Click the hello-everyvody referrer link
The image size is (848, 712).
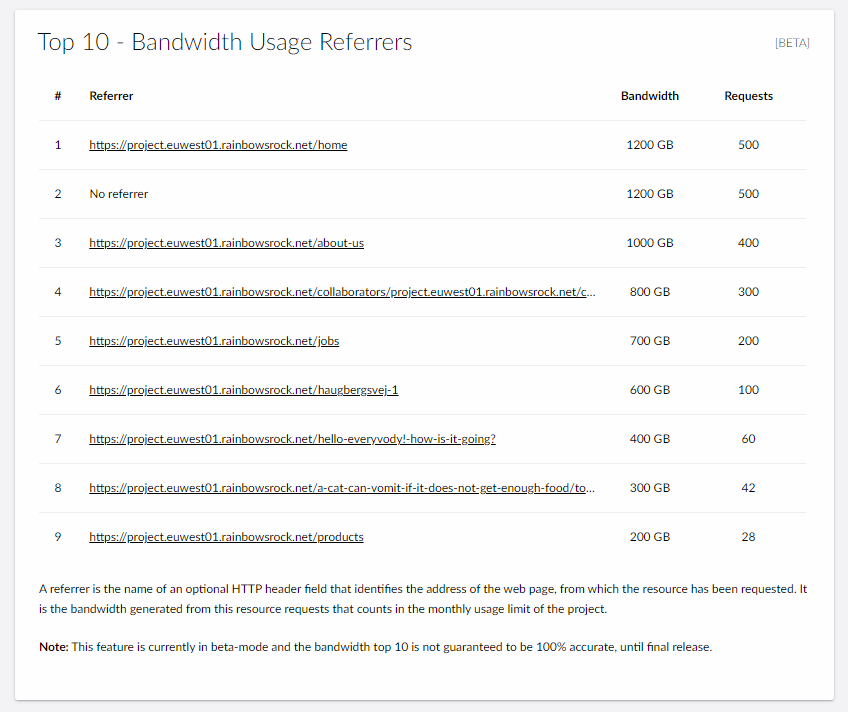(292, 439)
